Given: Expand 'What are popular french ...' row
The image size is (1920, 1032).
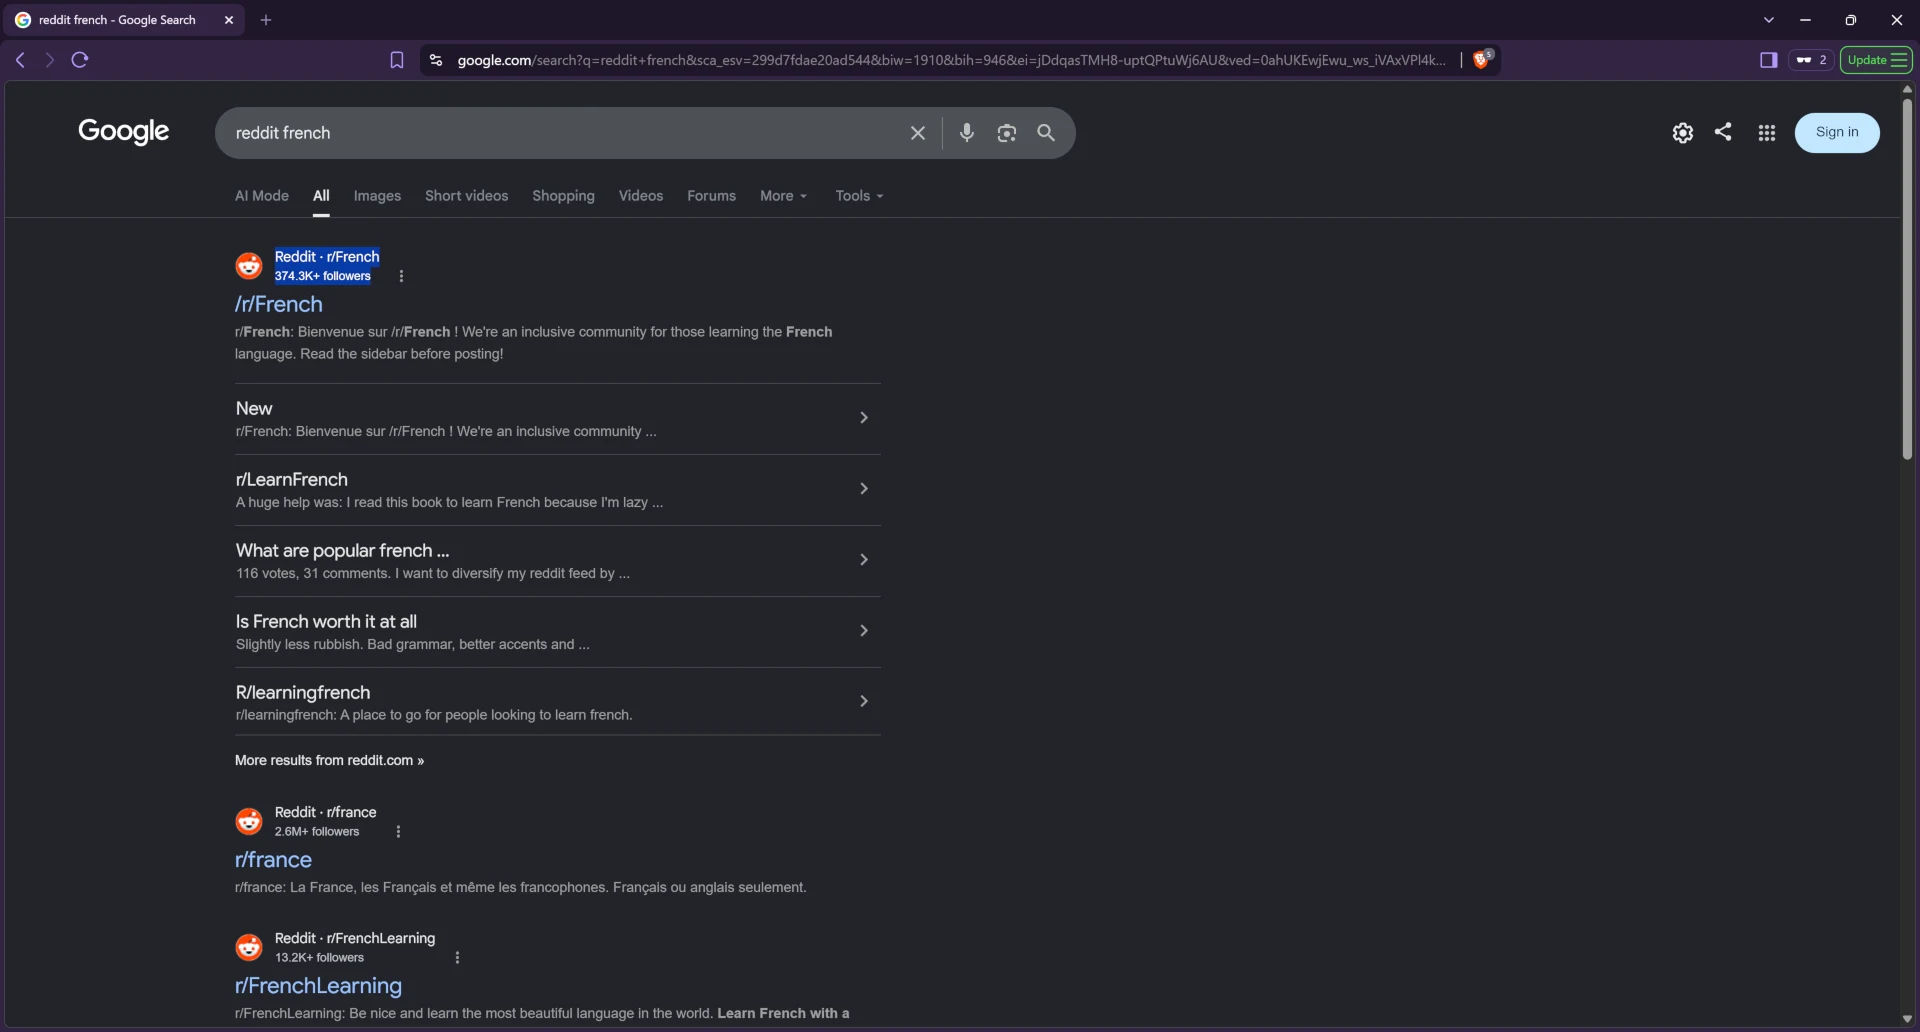Looking at the screenshot, I should pyautogui.click(x=558, y=561).
